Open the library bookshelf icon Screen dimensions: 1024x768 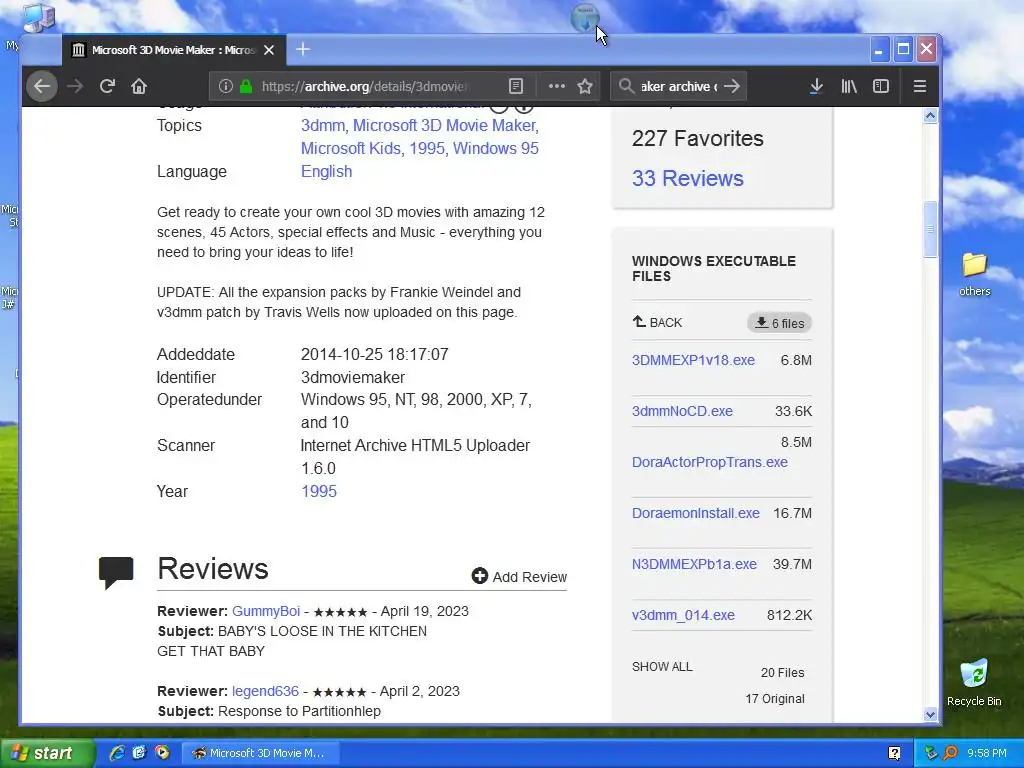pyautogui.click(x=849, y=86)
